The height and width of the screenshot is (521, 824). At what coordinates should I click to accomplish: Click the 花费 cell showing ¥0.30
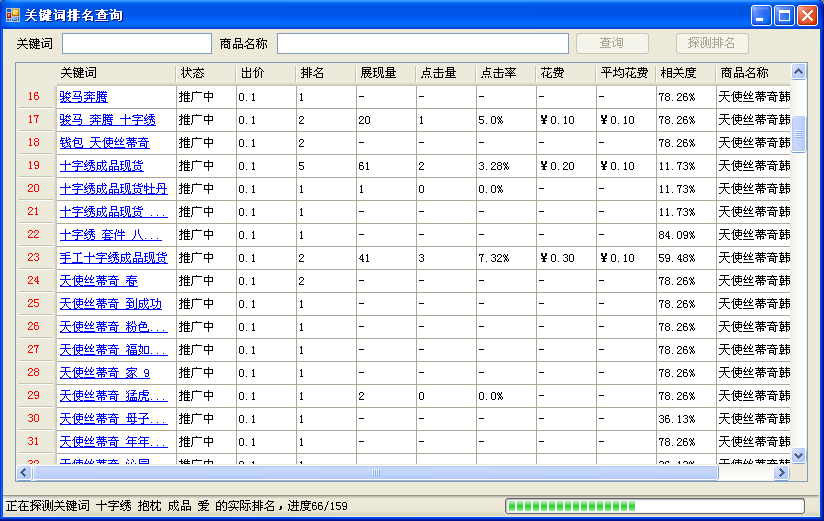click(565, 258)
